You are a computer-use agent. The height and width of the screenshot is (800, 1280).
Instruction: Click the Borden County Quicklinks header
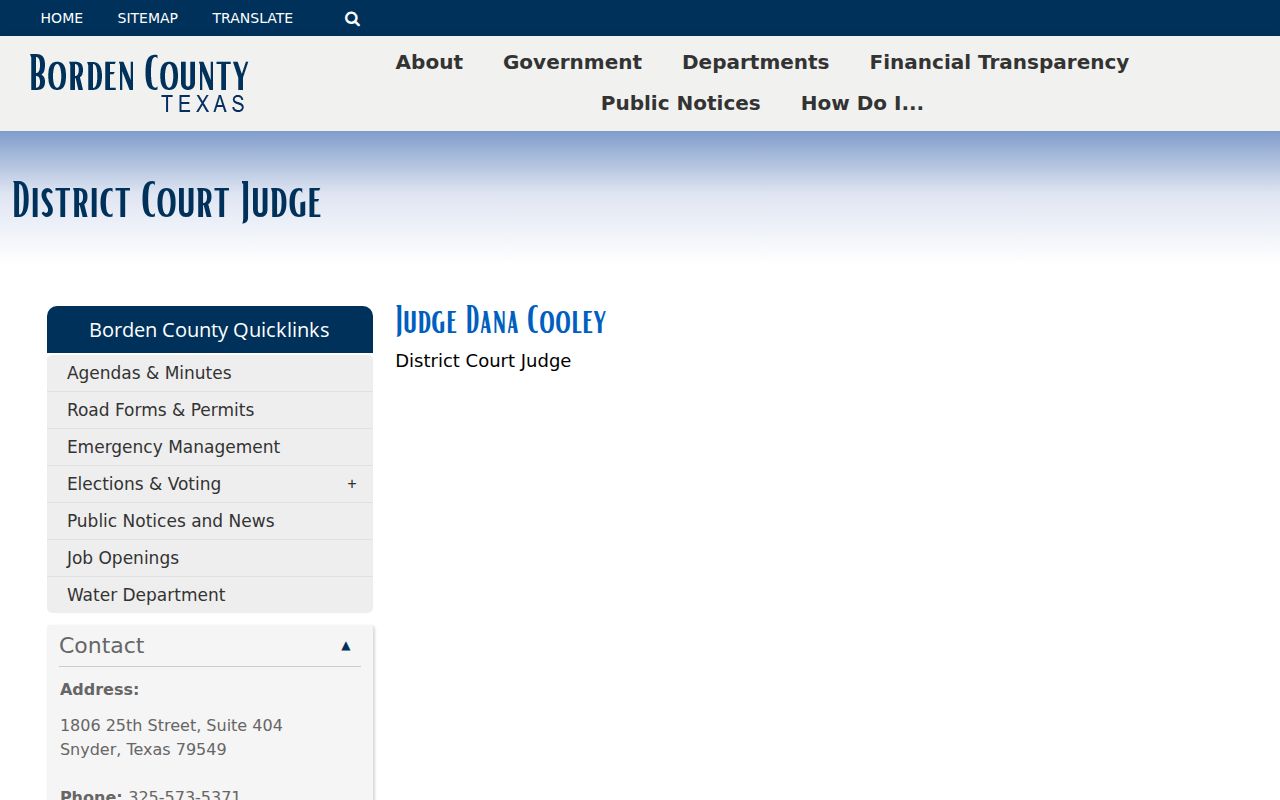point(210,330)
